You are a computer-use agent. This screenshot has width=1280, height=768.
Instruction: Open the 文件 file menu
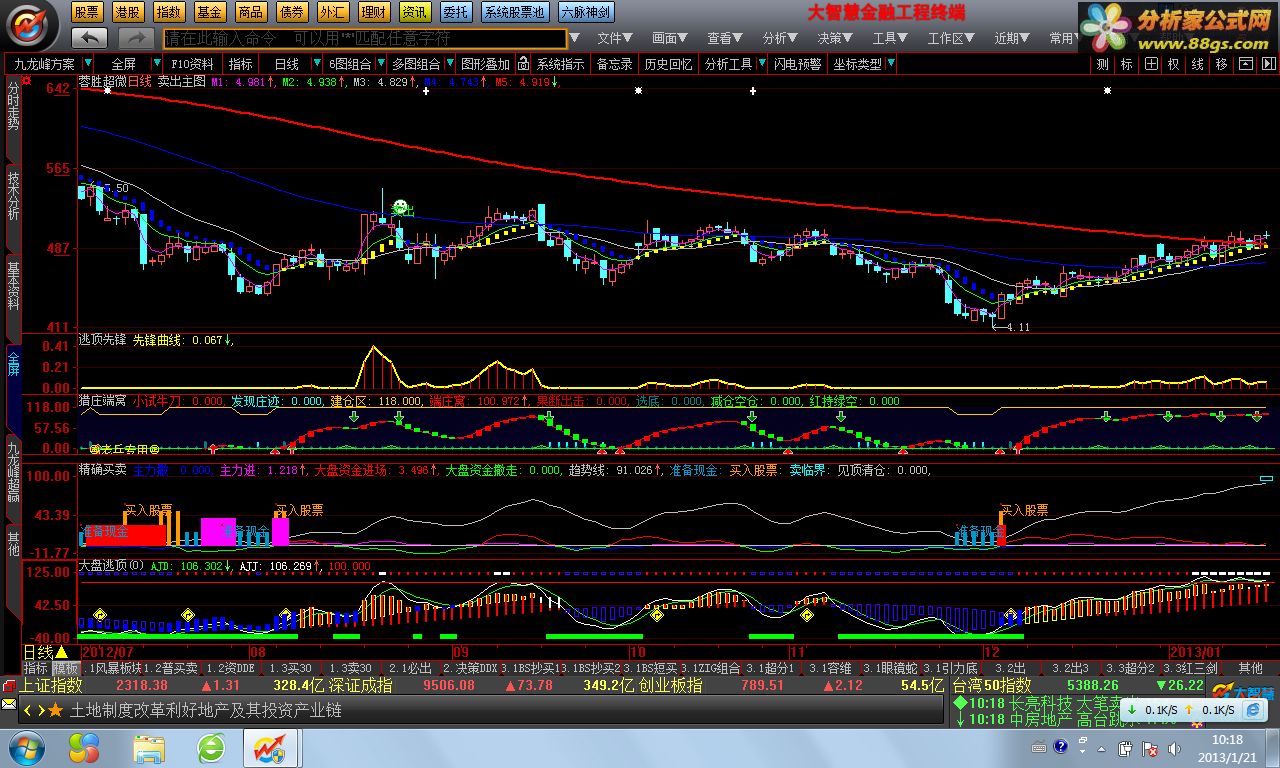point(616,38)
